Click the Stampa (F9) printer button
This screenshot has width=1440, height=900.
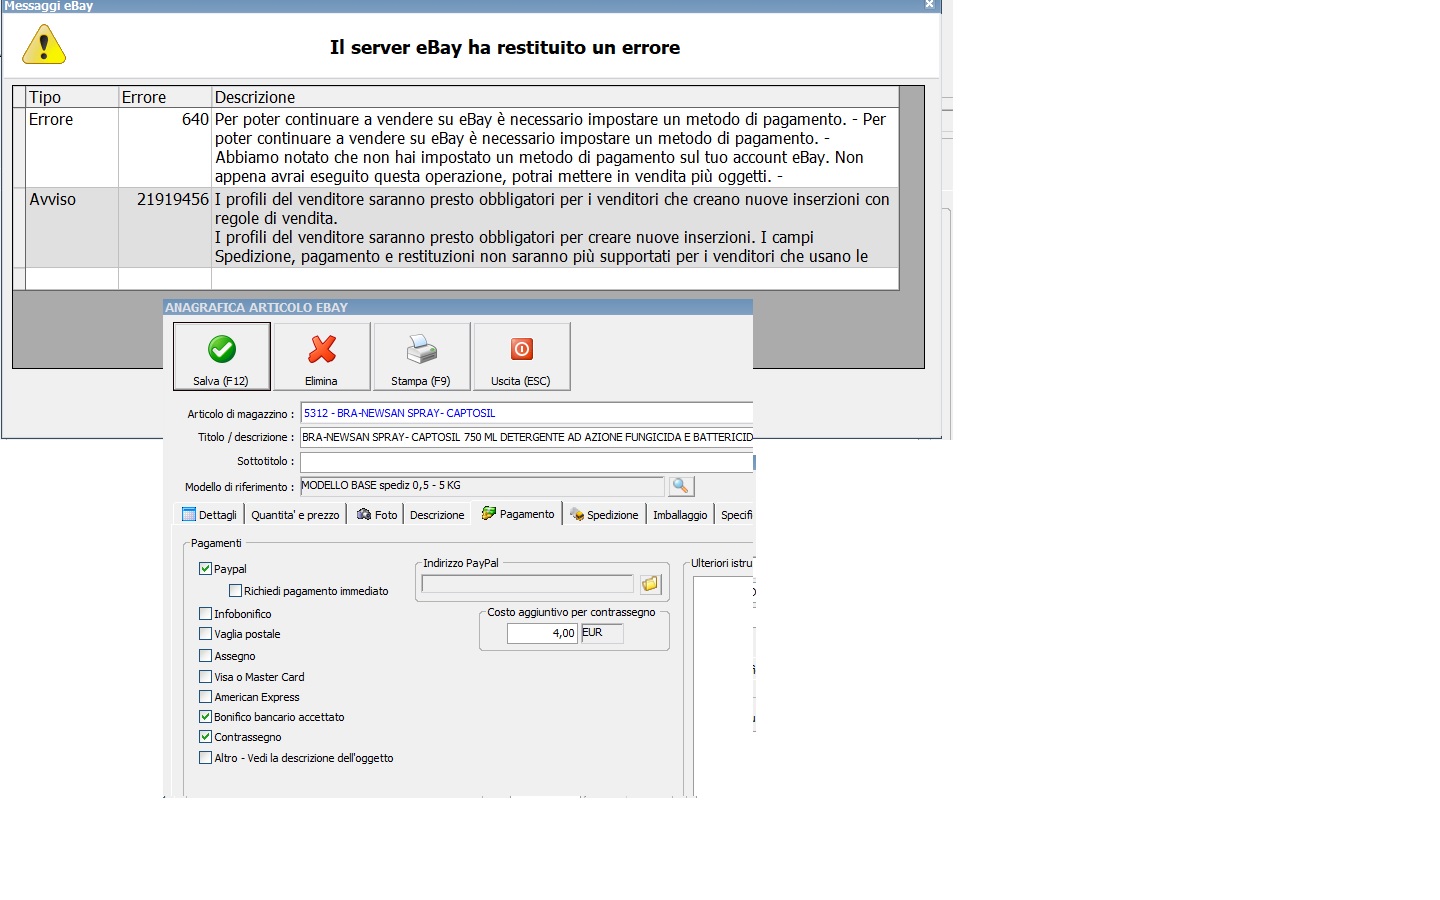pyautogui.click(x=421, y=356)
